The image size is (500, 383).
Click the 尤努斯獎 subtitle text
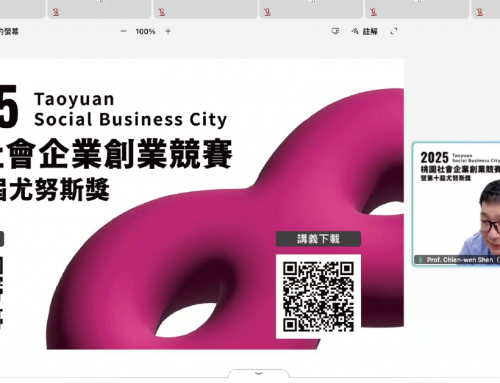(x=59, y=189)
